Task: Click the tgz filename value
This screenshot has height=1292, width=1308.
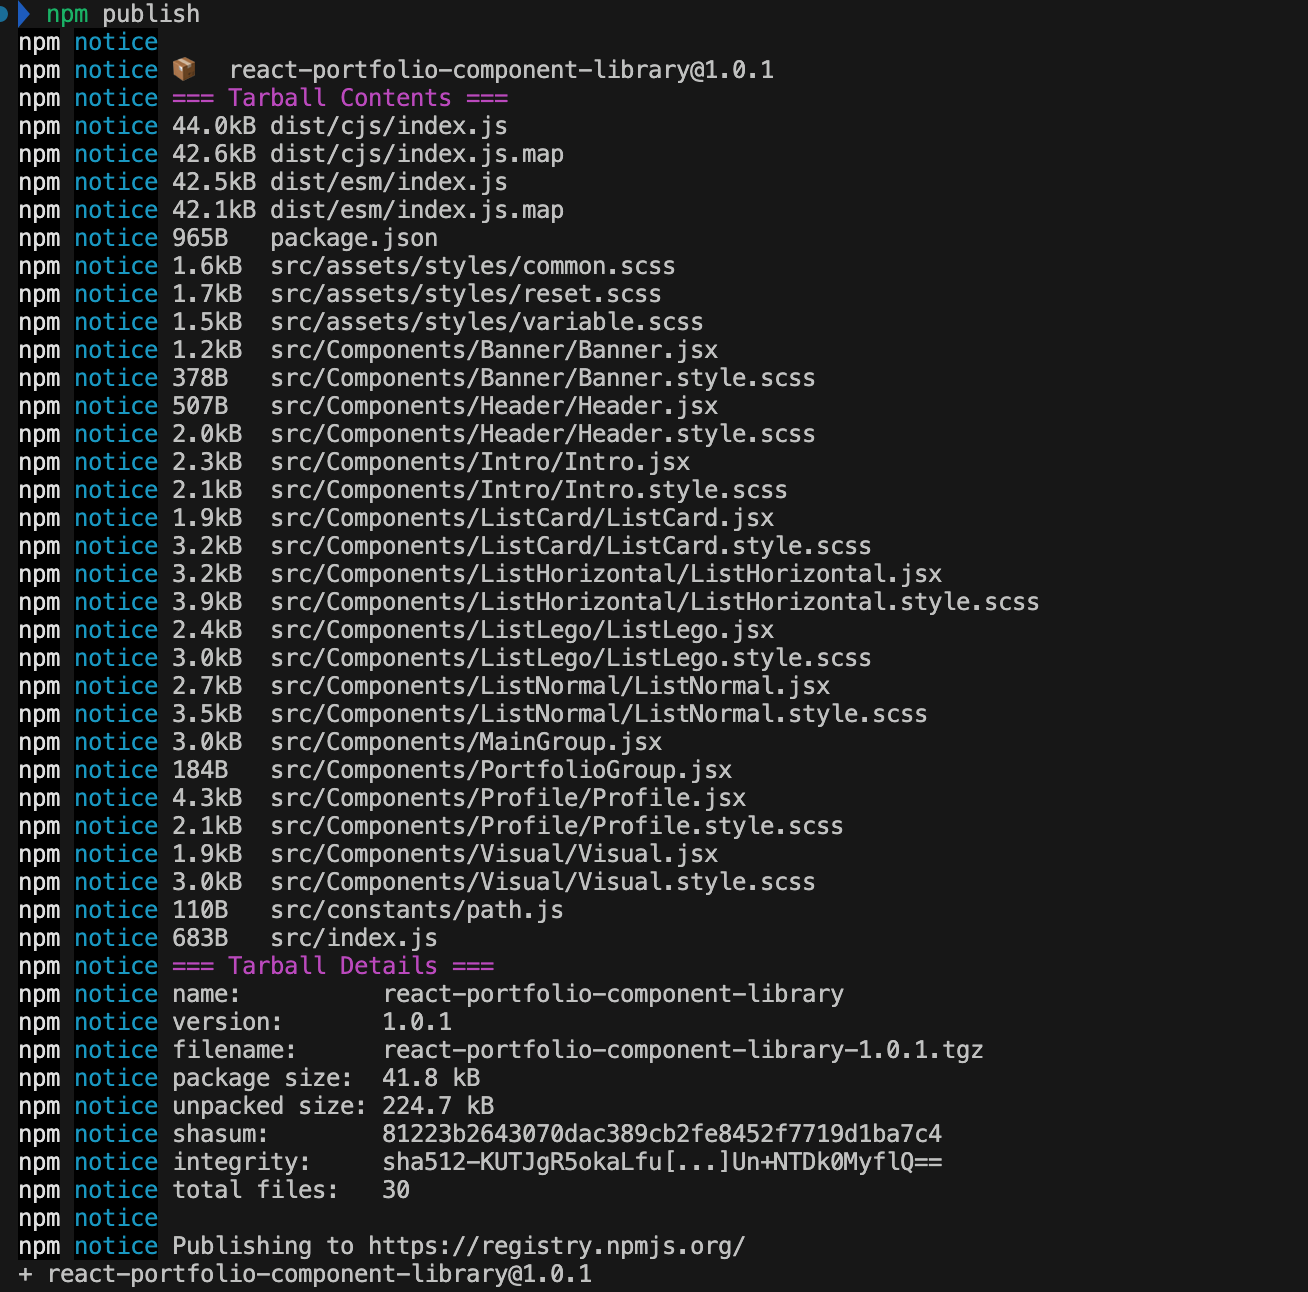Action: pos(683,1050)
